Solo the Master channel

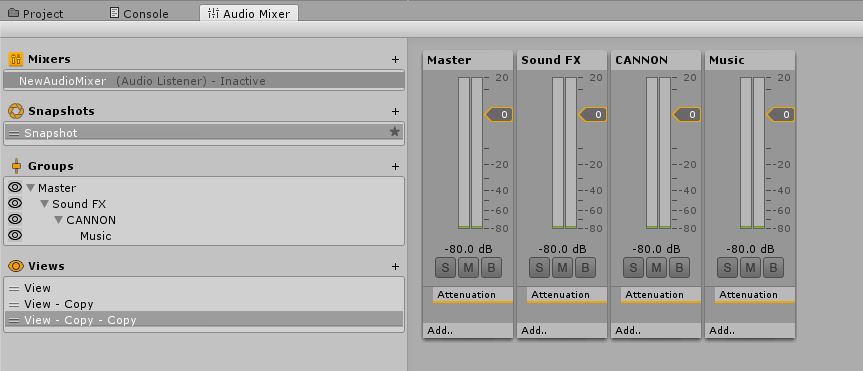click(x=445, y=268)
